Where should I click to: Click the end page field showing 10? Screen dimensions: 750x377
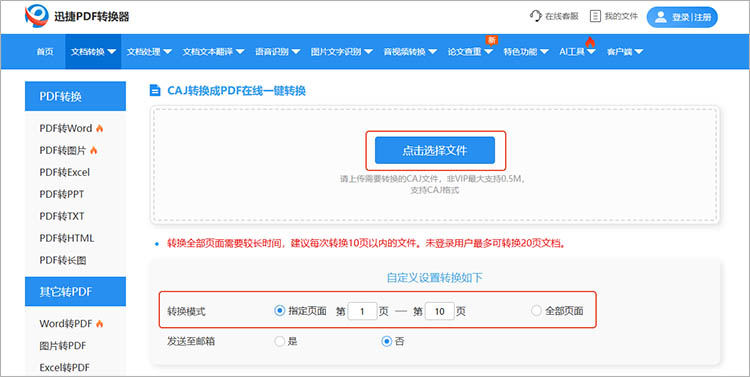pyautogui.click(x=440, y=311)
